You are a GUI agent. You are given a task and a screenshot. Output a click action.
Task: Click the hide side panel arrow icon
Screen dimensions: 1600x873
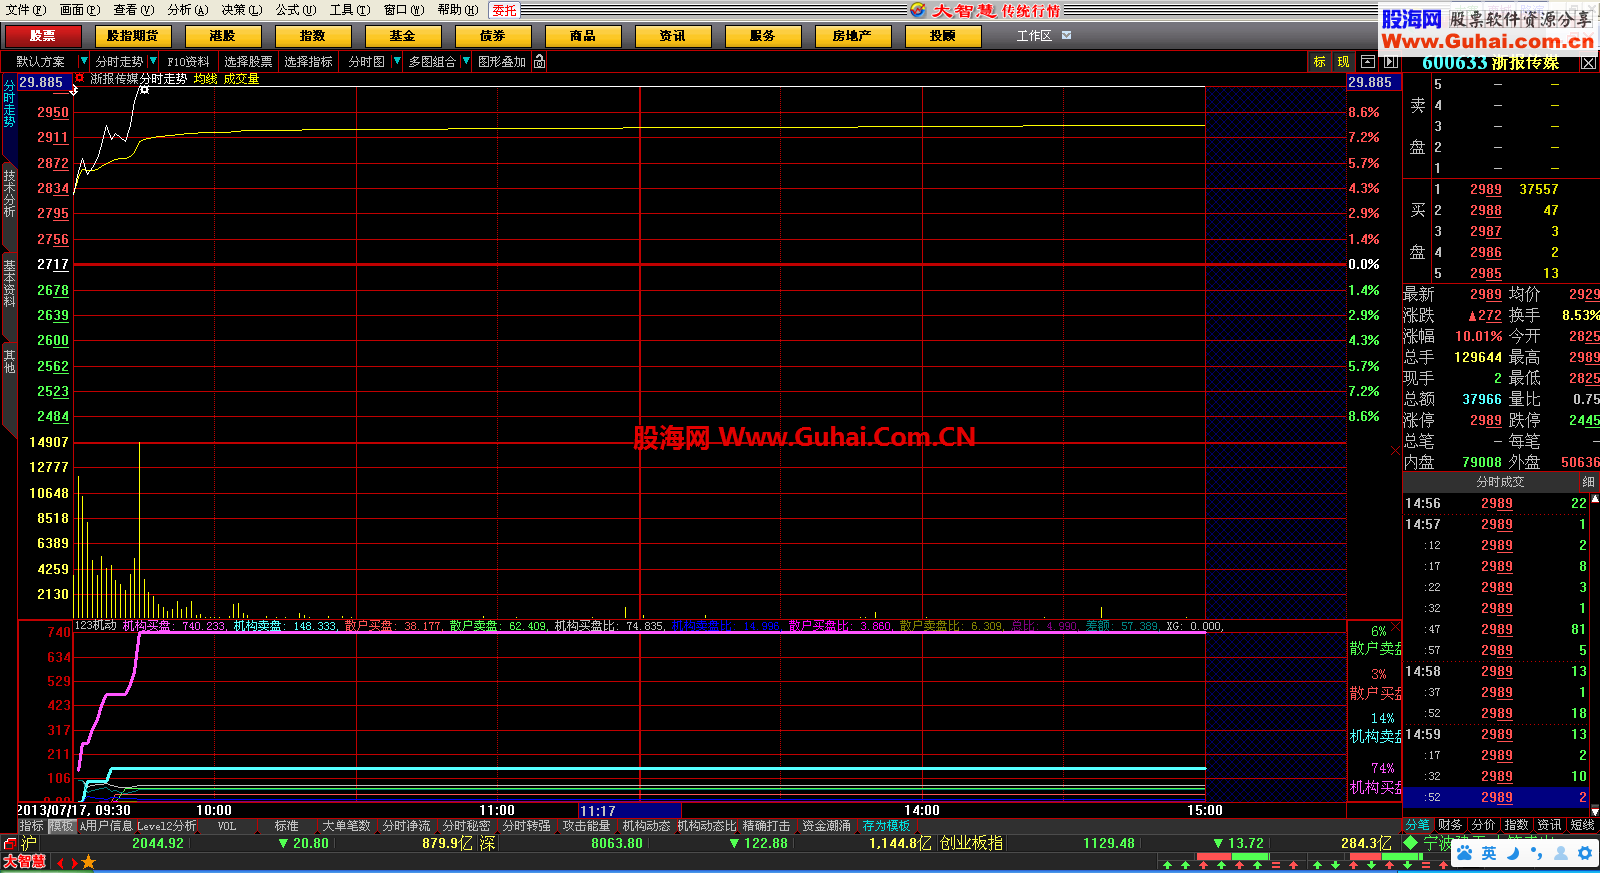1390,62
